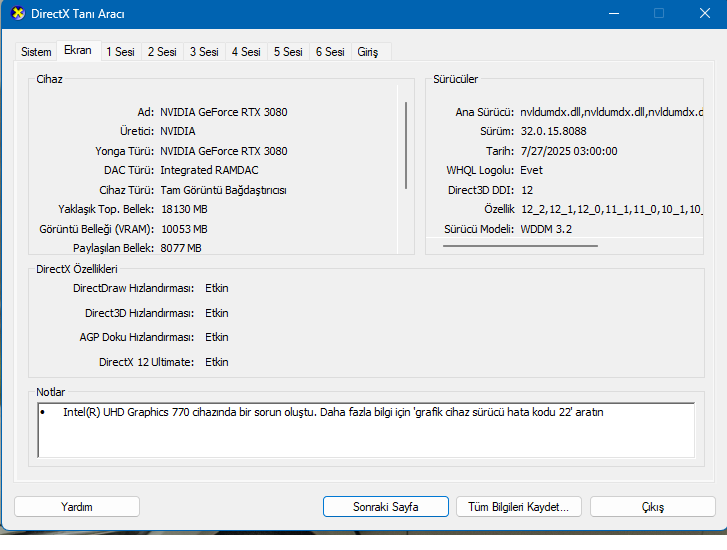Go to Sonraki Sayfa
727x550 pixels.
click(x=386, y=506)
